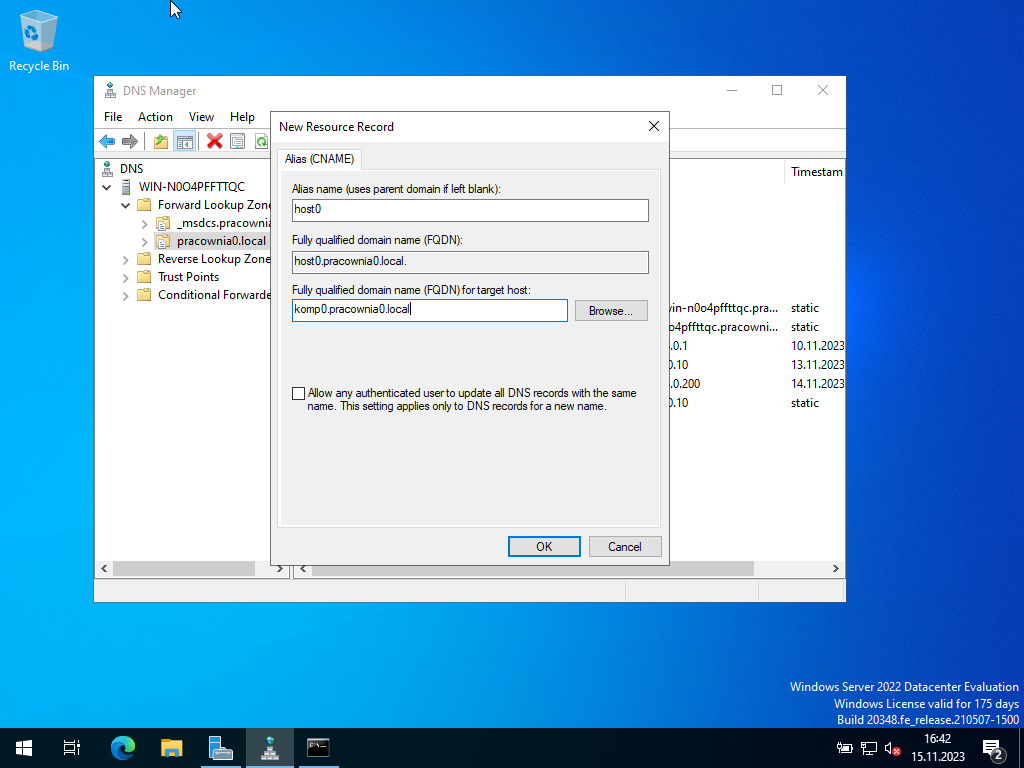Viewport: 1024px width, 768px height.
Task: Click the Conditional Forwarders folder icon
Action: [144, 295]
